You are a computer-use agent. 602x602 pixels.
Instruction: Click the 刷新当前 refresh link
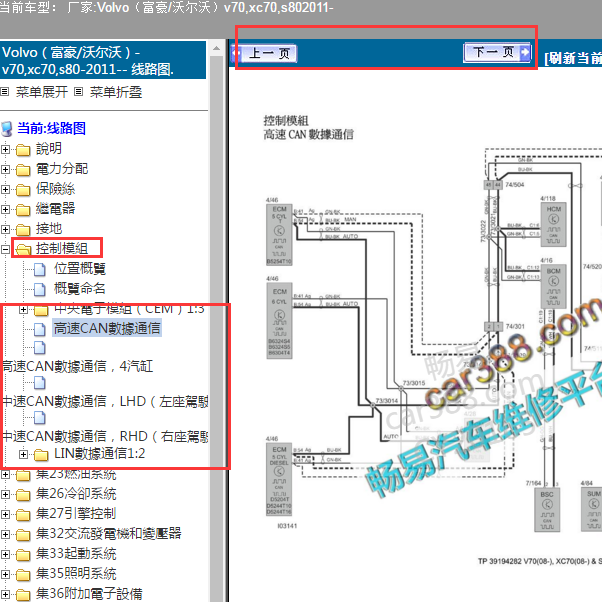(573, 58)
